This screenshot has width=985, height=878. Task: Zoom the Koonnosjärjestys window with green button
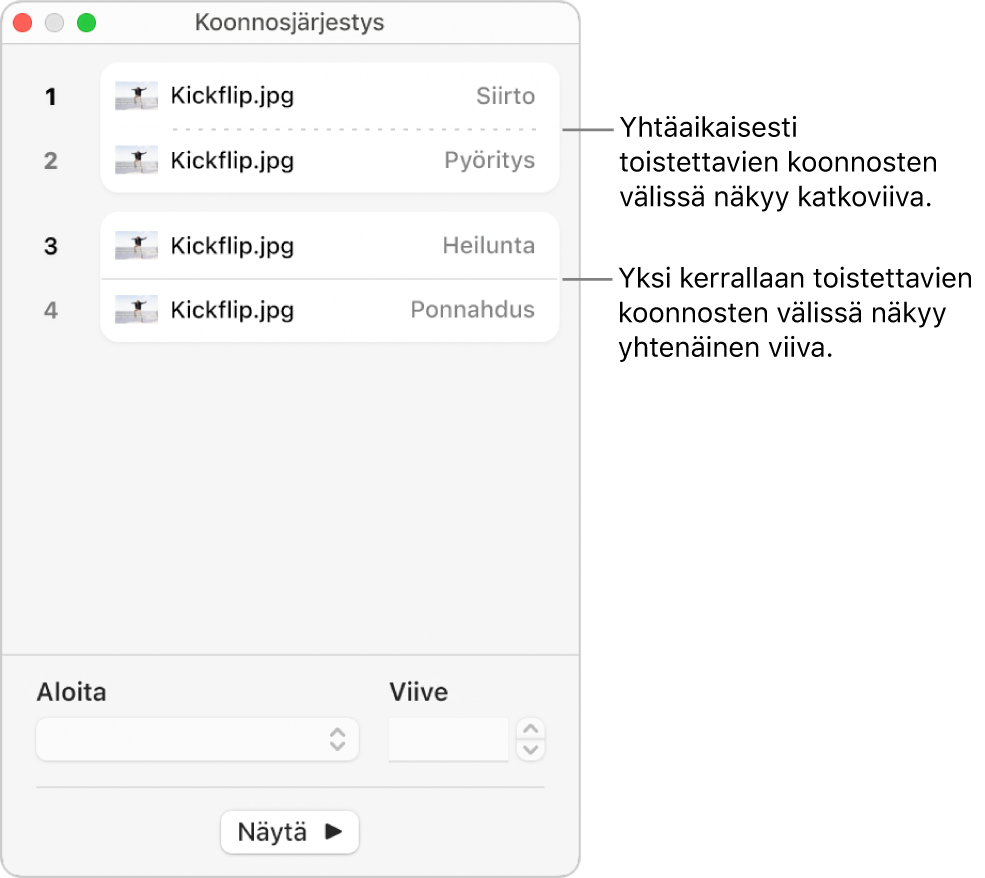[x=87, y=23]
